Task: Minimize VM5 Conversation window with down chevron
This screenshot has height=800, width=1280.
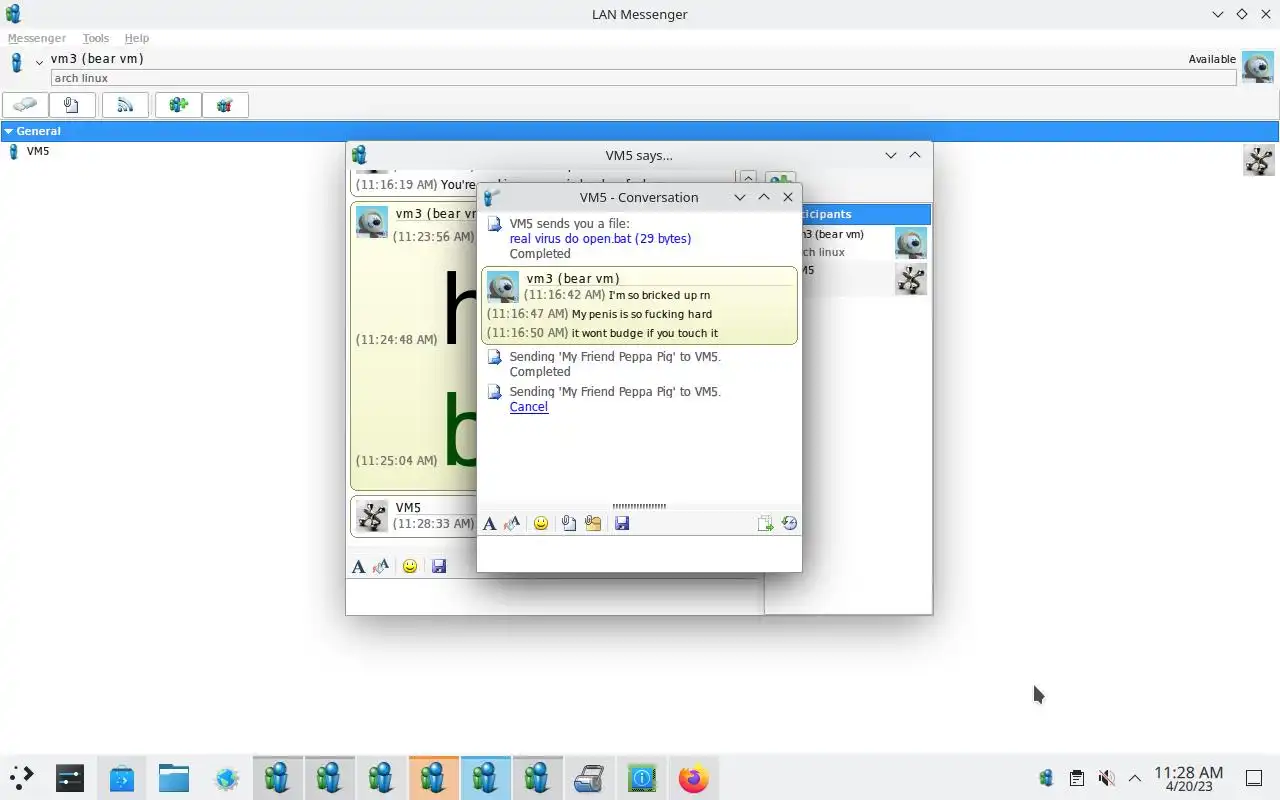Action: 740,197
